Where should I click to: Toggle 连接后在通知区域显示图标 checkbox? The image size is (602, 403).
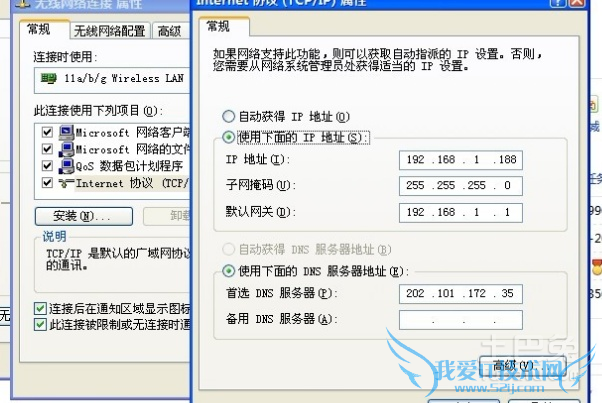click(40, 308)
